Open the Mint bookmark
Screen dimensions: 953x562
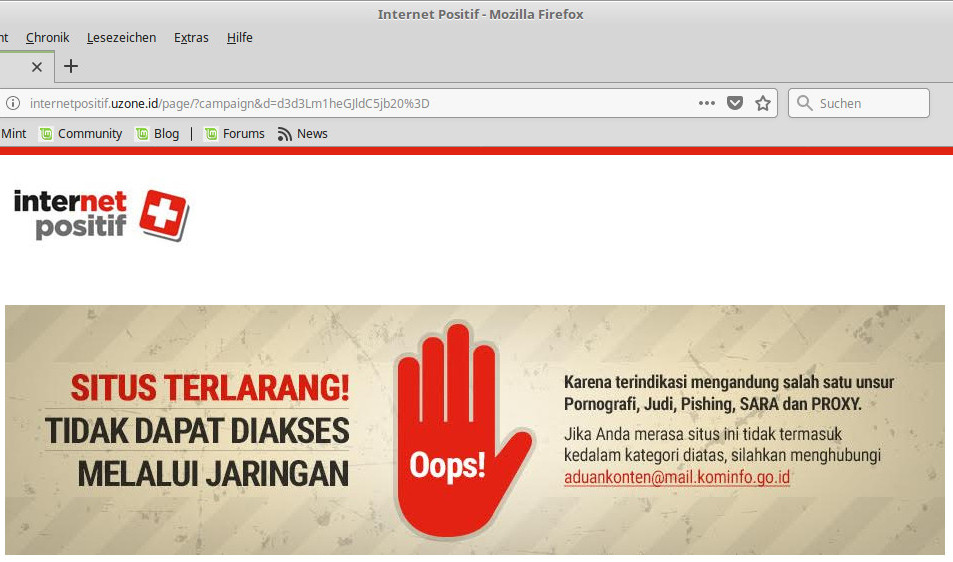coord(13,134)
